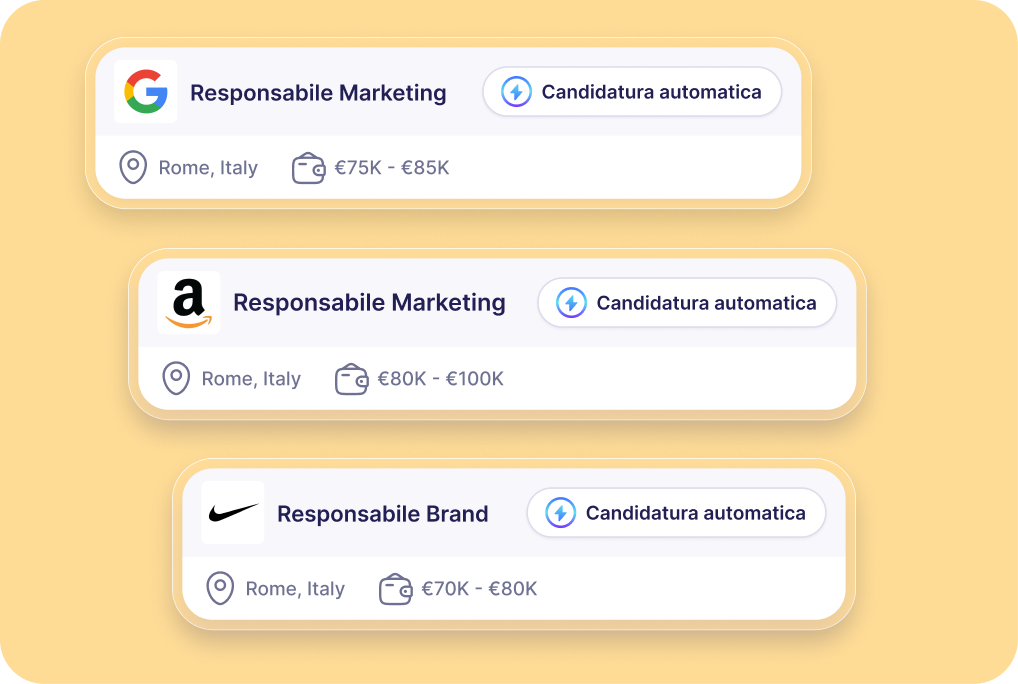Open Amazon's Responsabile Marketing job title

tap(369, 303)
